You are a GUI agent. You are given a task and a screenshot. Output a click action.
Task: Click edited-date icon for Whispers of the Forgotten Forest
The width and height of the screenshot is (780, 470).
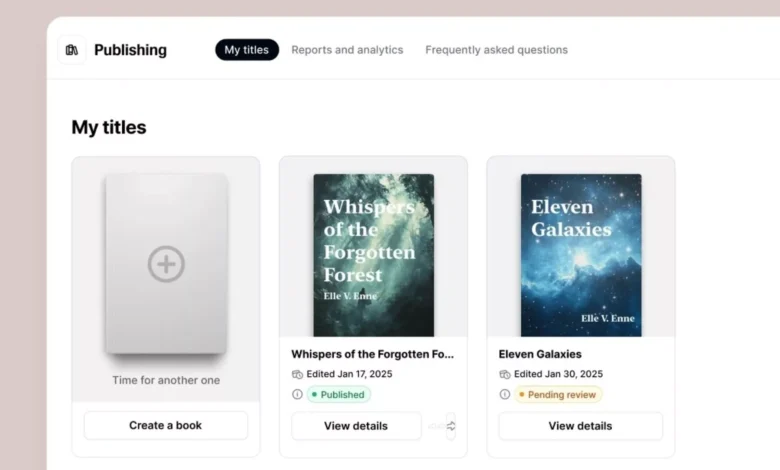click(x=297, y=374)
